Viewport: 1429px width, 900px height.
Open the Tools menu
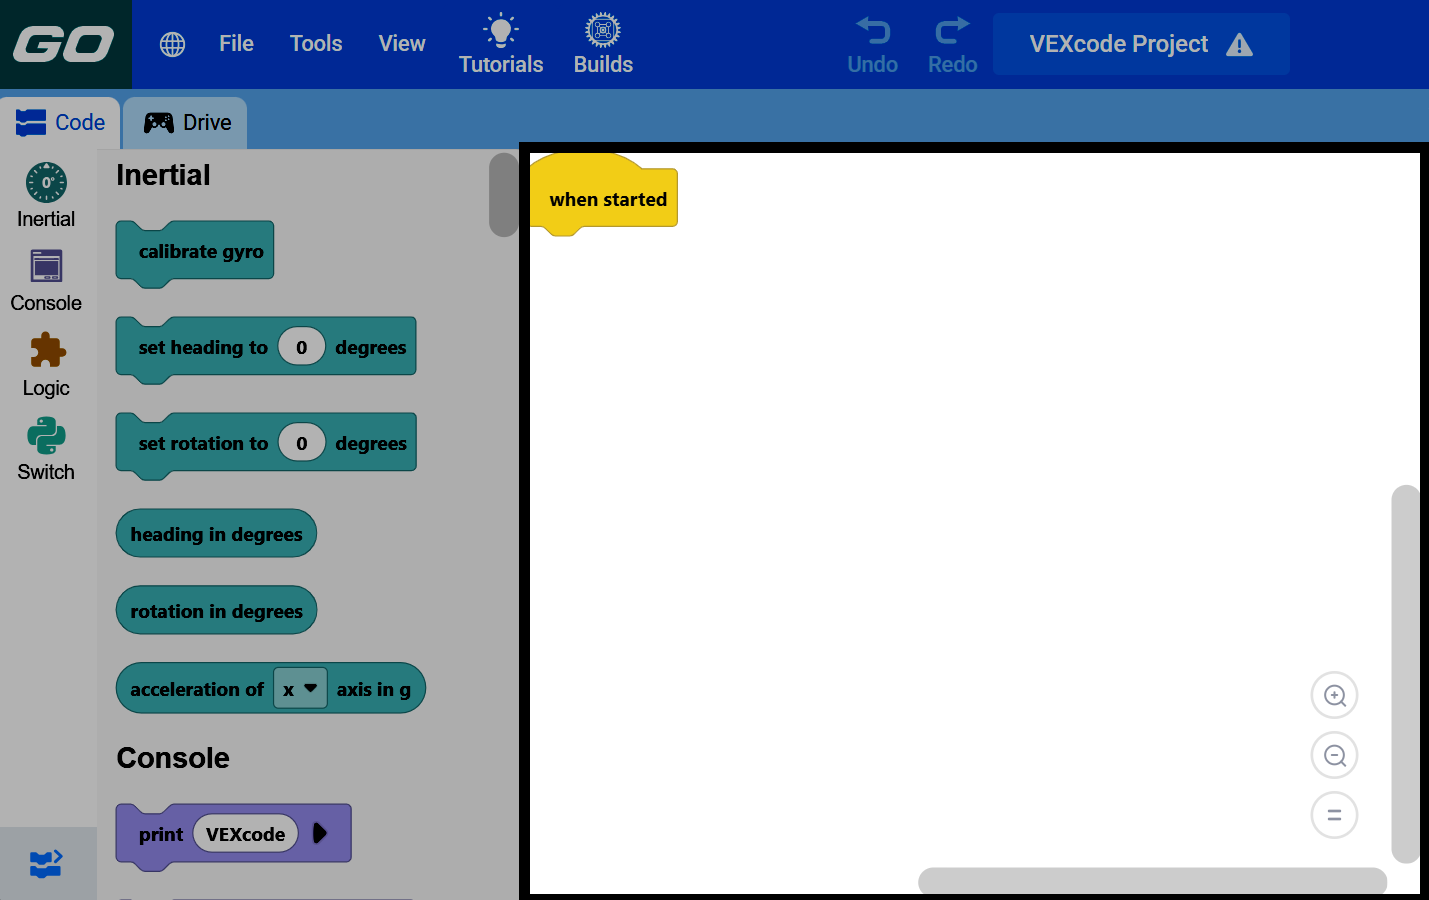[x=316, y=44]
